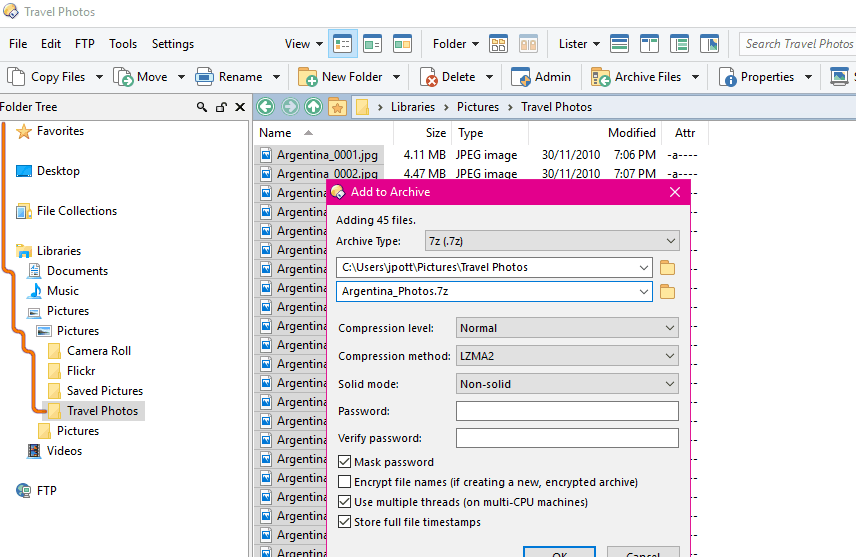Enable Admin mode
Viewport: 856px width, 557px height.
541,77
